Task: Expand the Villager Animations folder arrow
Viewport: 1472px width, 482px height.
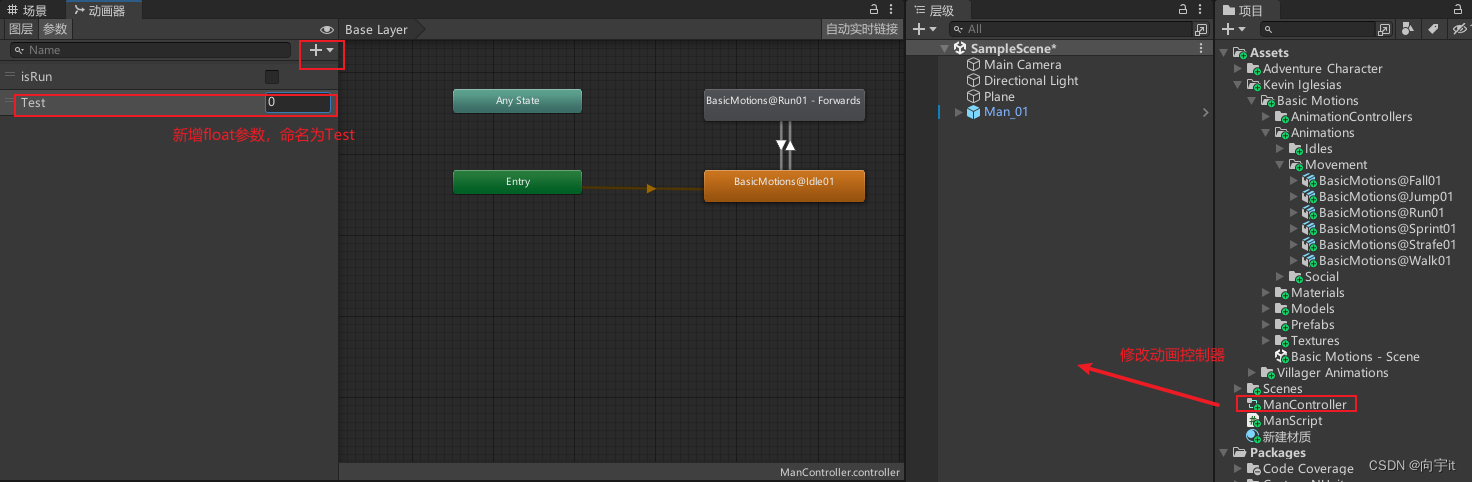Action: 1253,372
